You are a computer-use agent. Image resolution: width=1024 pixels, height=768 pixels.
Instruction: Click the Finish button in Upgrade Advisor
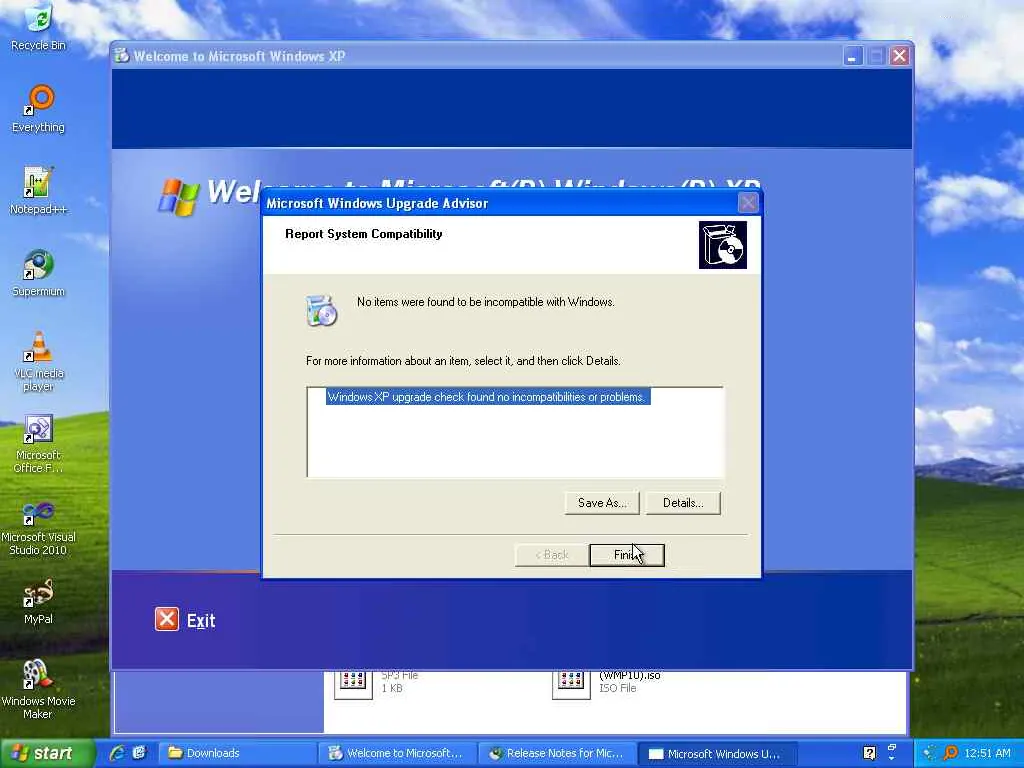626,555
